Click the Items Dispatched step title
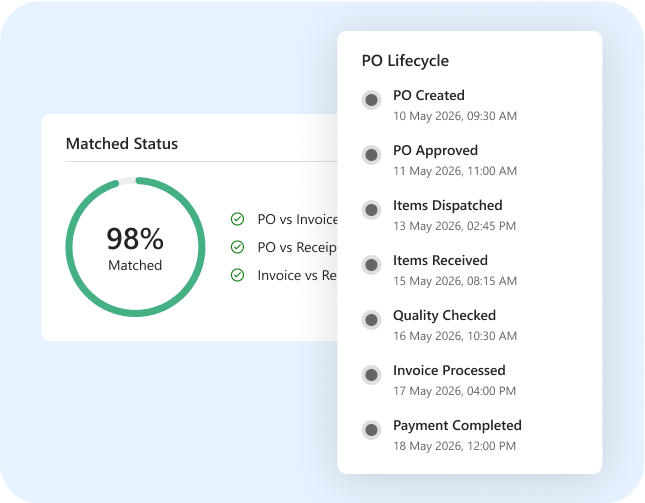The width and height of the screenshot is (645, 503). [448, 206]
